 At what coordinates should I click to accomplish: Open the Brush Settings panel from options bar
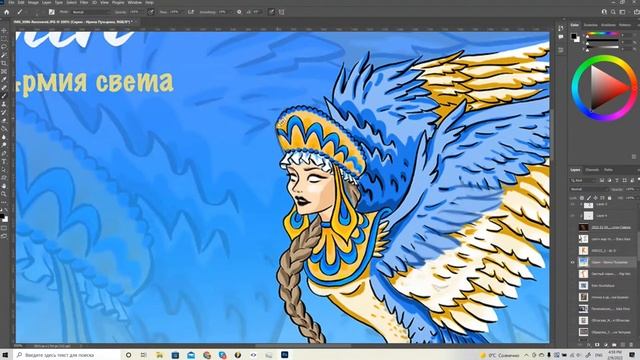[x=52, y=12]
